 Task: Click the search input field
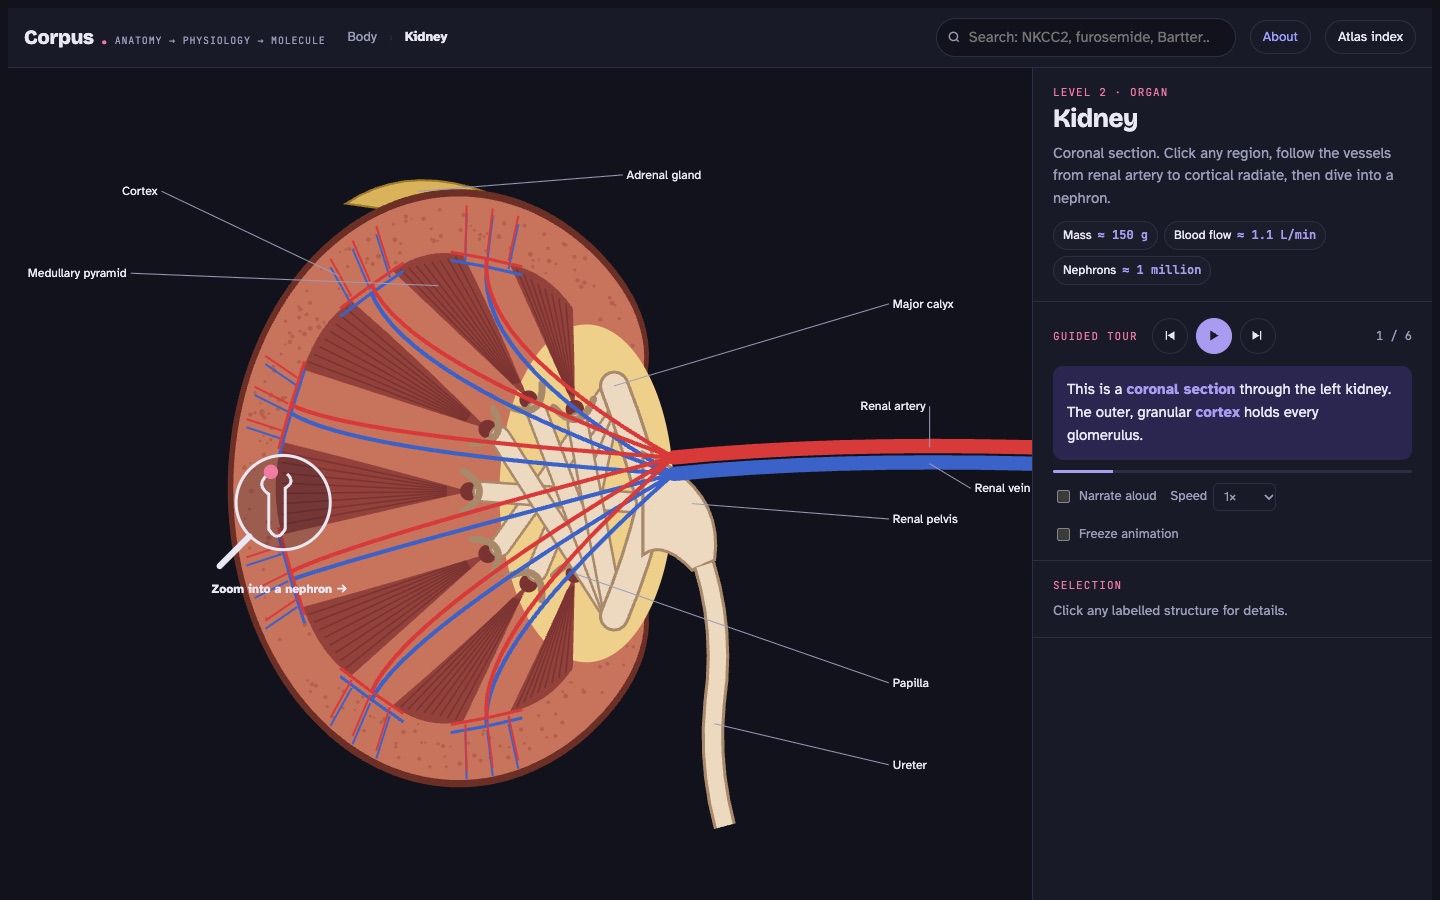(1086, 37)
